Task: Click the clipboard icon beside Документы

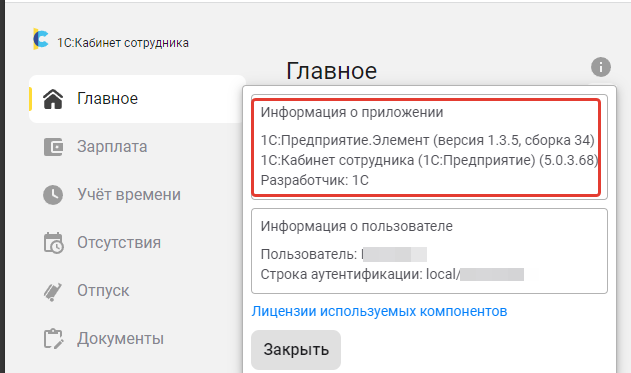Action: (x=53, y=339)
